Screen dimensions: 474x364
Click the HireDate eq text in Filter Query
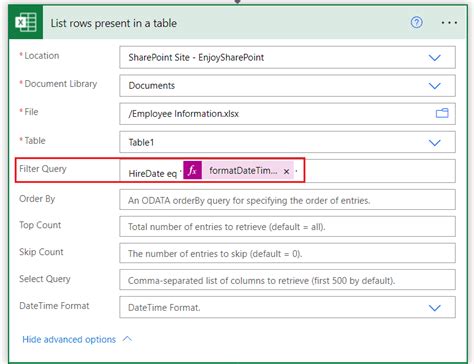click(x=152, y=173)
